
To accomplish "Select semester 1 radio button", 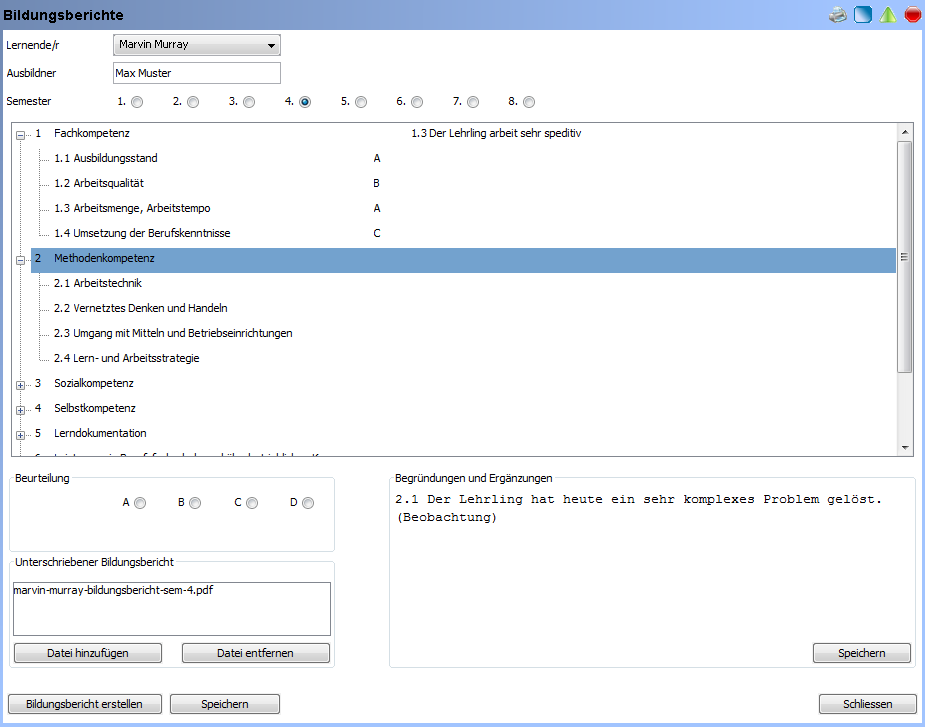I will (137, 102).
